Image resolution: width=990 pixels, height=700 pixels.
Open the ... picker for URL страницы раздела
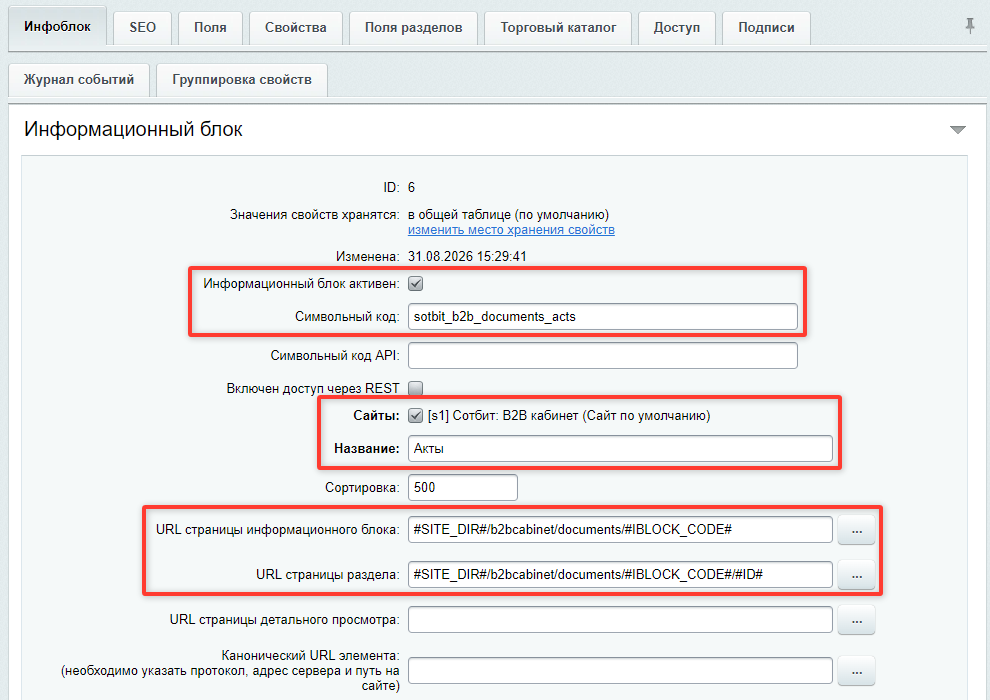tap(856, 574)
